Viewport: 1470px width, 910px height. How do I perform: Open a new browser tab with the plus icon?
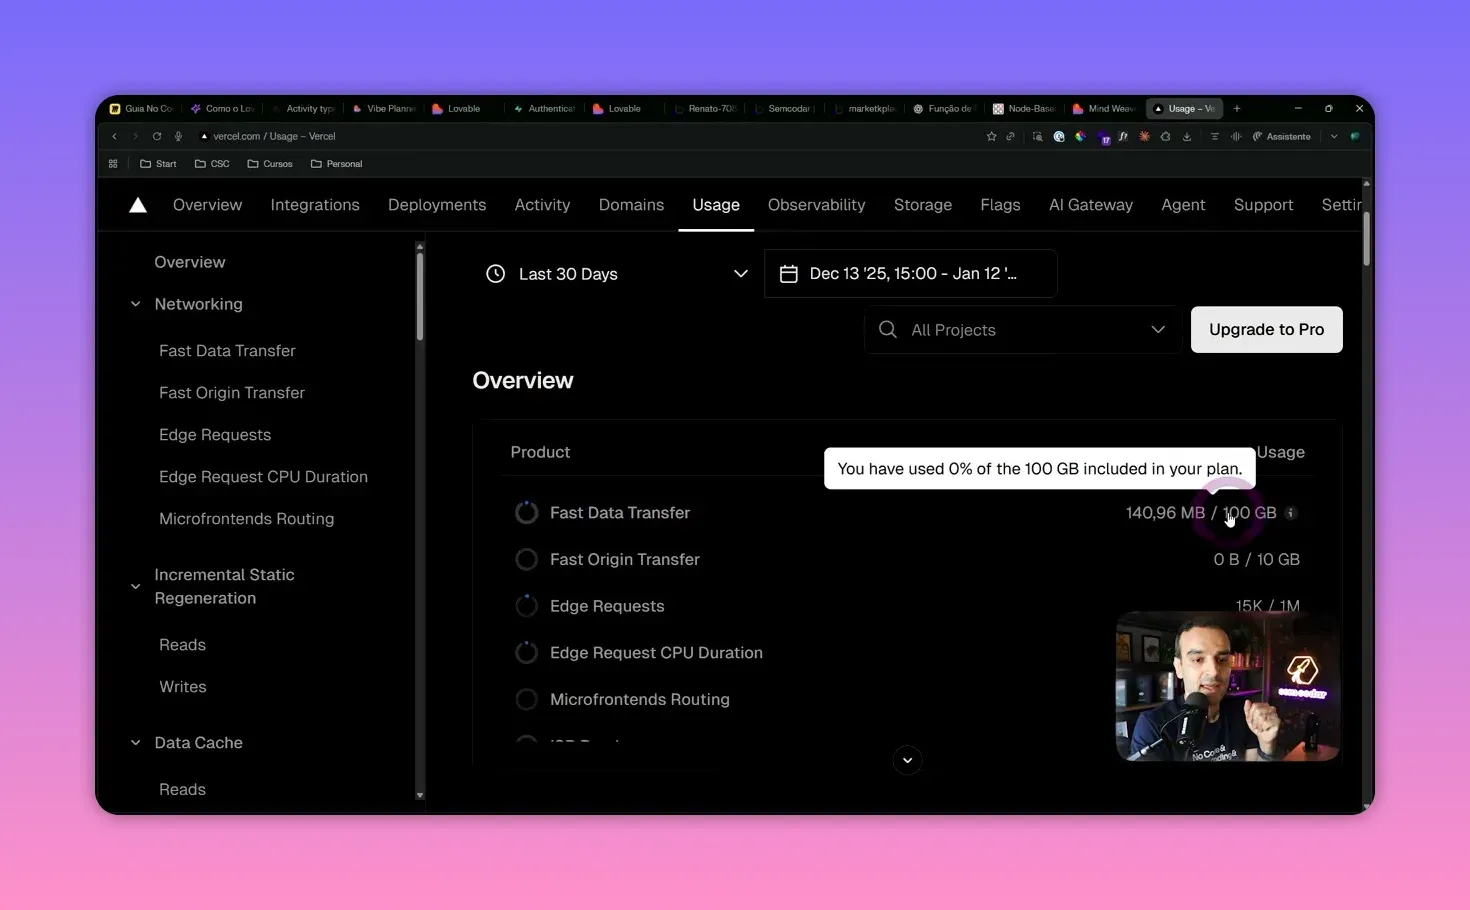point(1237,108)
